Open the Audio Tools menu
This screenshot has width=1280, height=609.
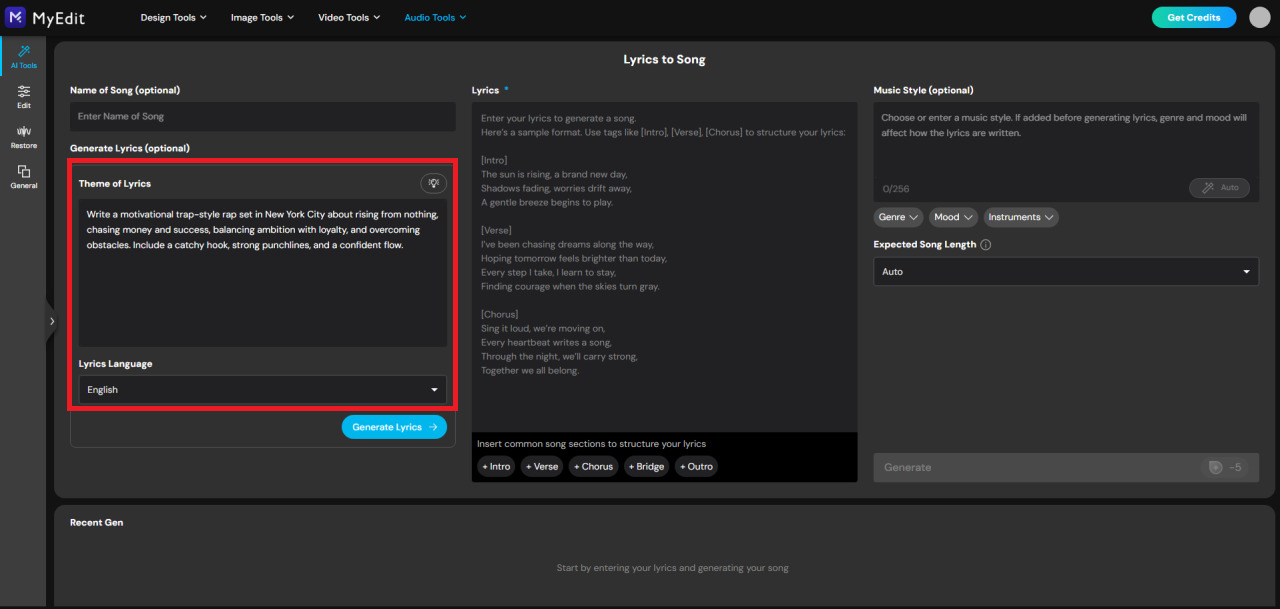[435, 16]
